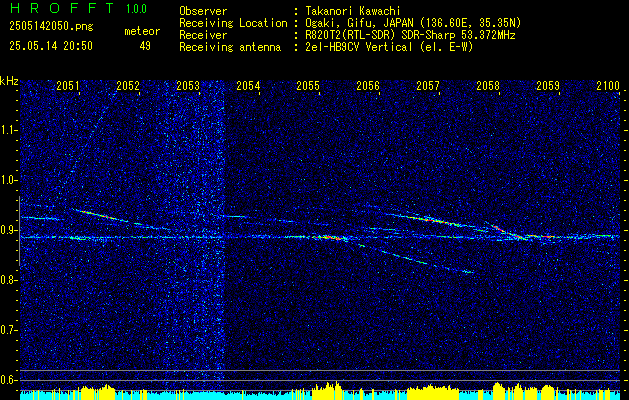Viewport: 629px width, 400px height.
Task: Click frequency label 0.8
Action: click(9, 280)
